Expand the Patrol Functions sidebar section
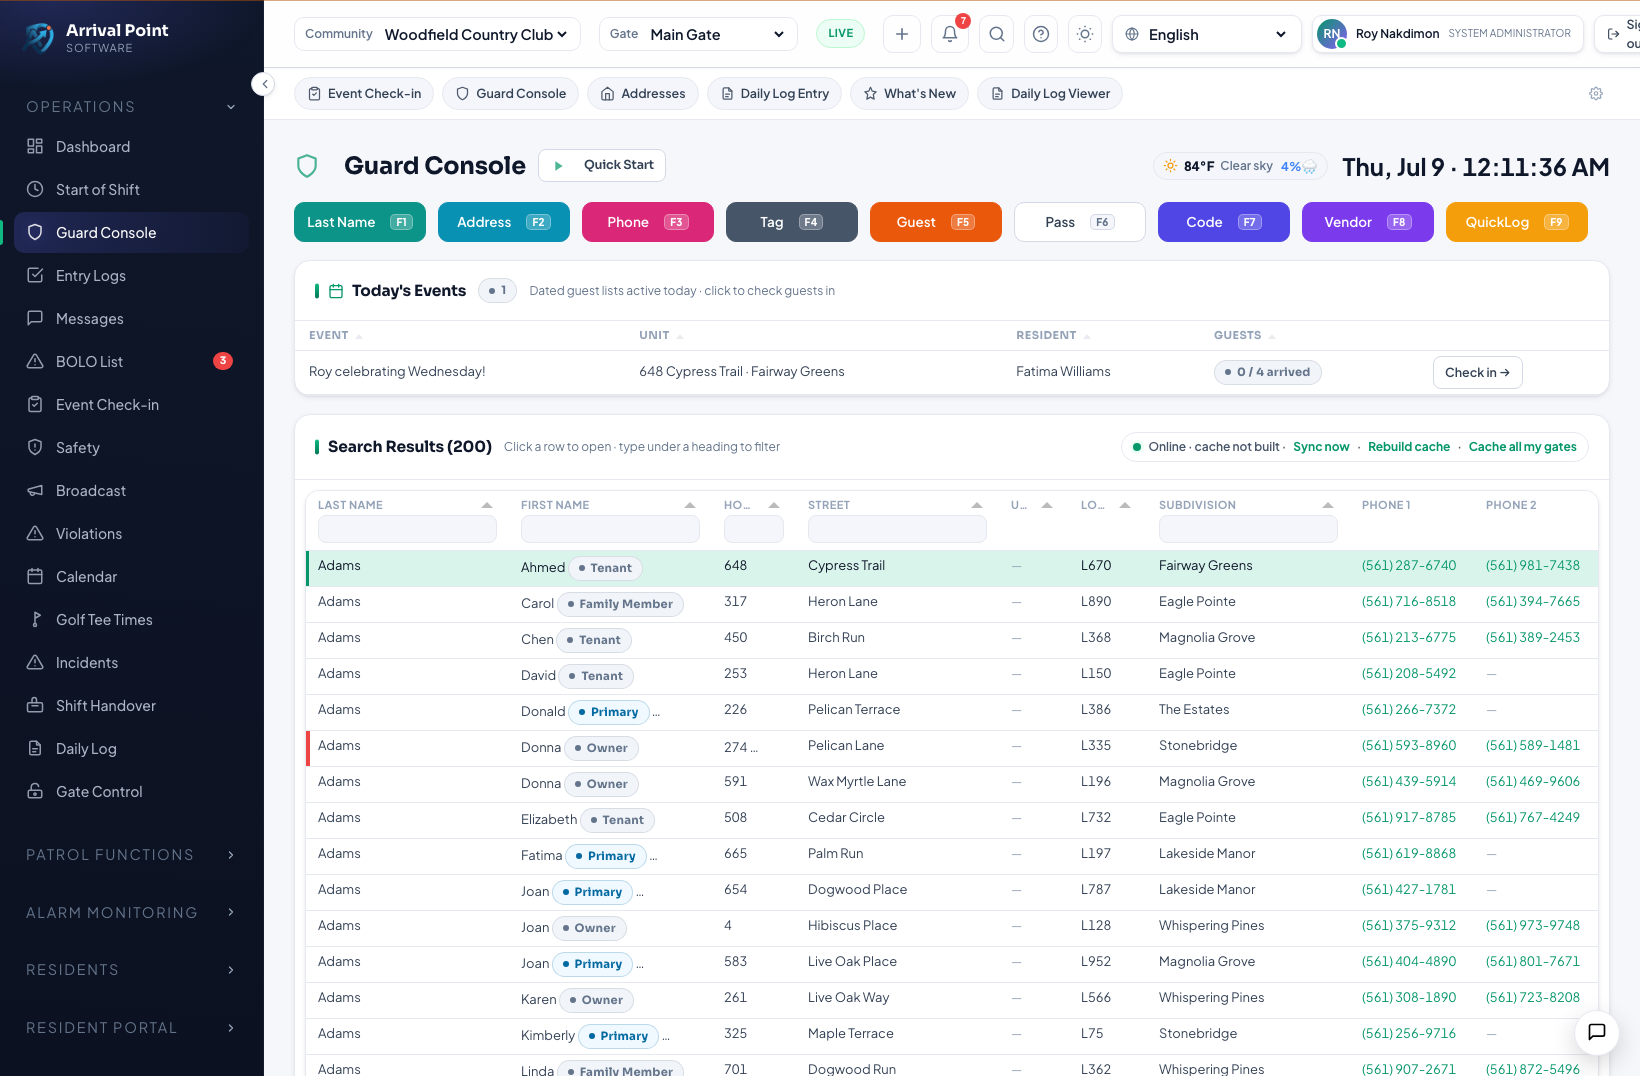This screenshot has height=1076, width=1640. [x=131, y=855]
